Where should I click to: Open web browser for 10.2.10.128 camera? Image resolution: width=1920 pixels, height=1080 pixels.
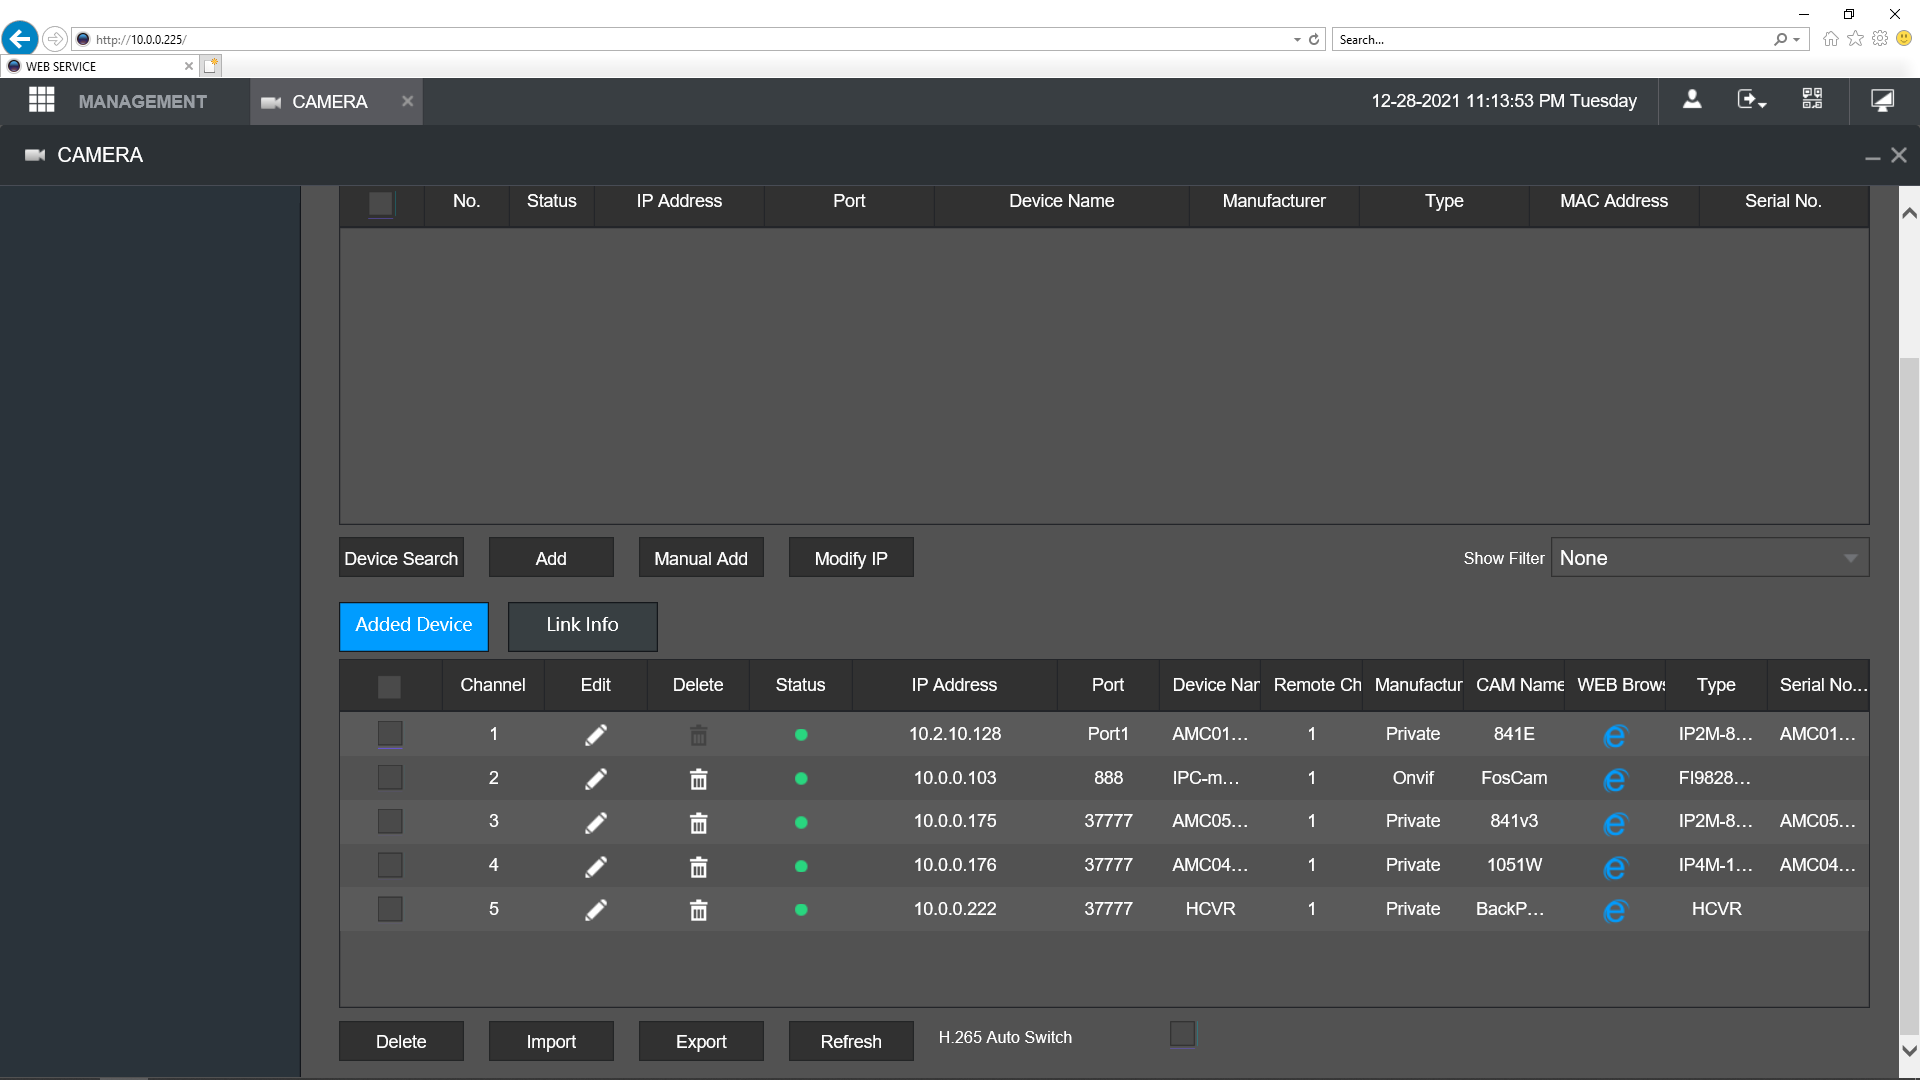tap(1615, 736)
